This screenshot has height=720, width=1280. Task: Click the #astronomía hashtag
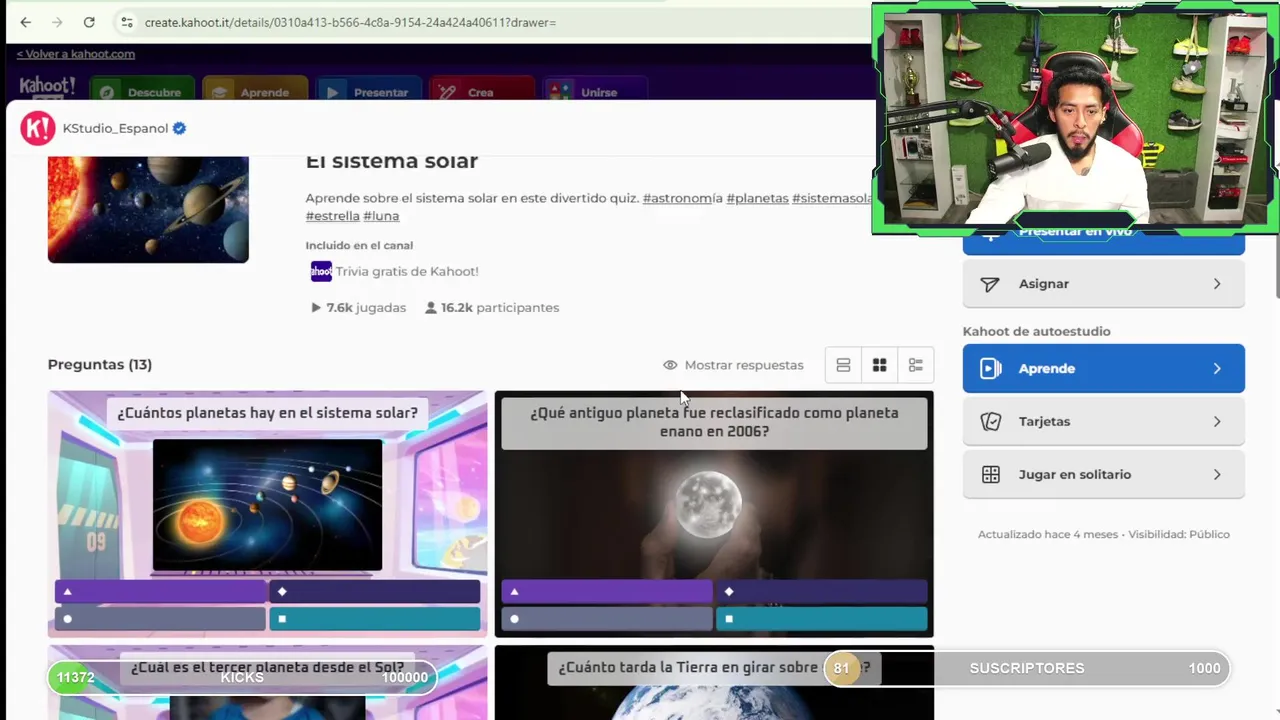coord(683,198)
